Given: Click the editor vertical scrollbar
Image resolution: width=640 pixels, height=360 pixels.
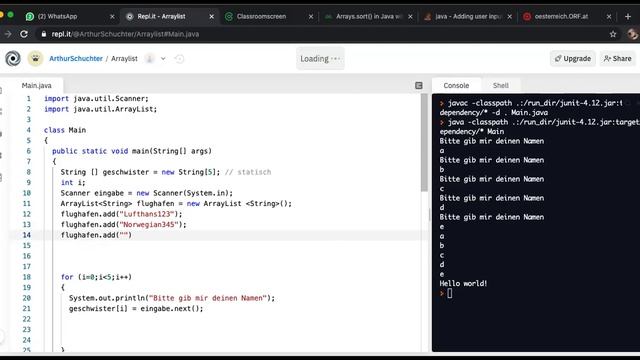Looking at the screenshot, I should [x=424, y=143].
